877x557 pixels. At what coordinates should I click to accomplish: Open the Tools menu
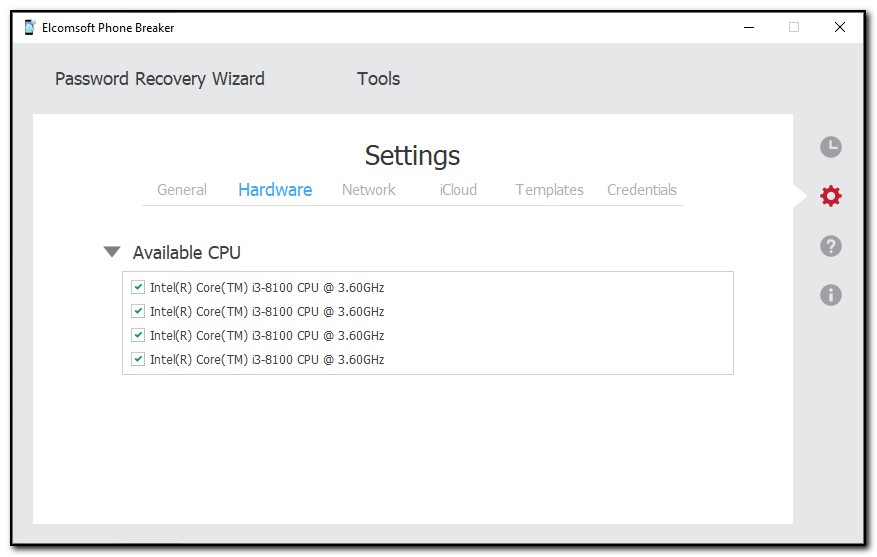pyautogui.click(x=379, y=79)
